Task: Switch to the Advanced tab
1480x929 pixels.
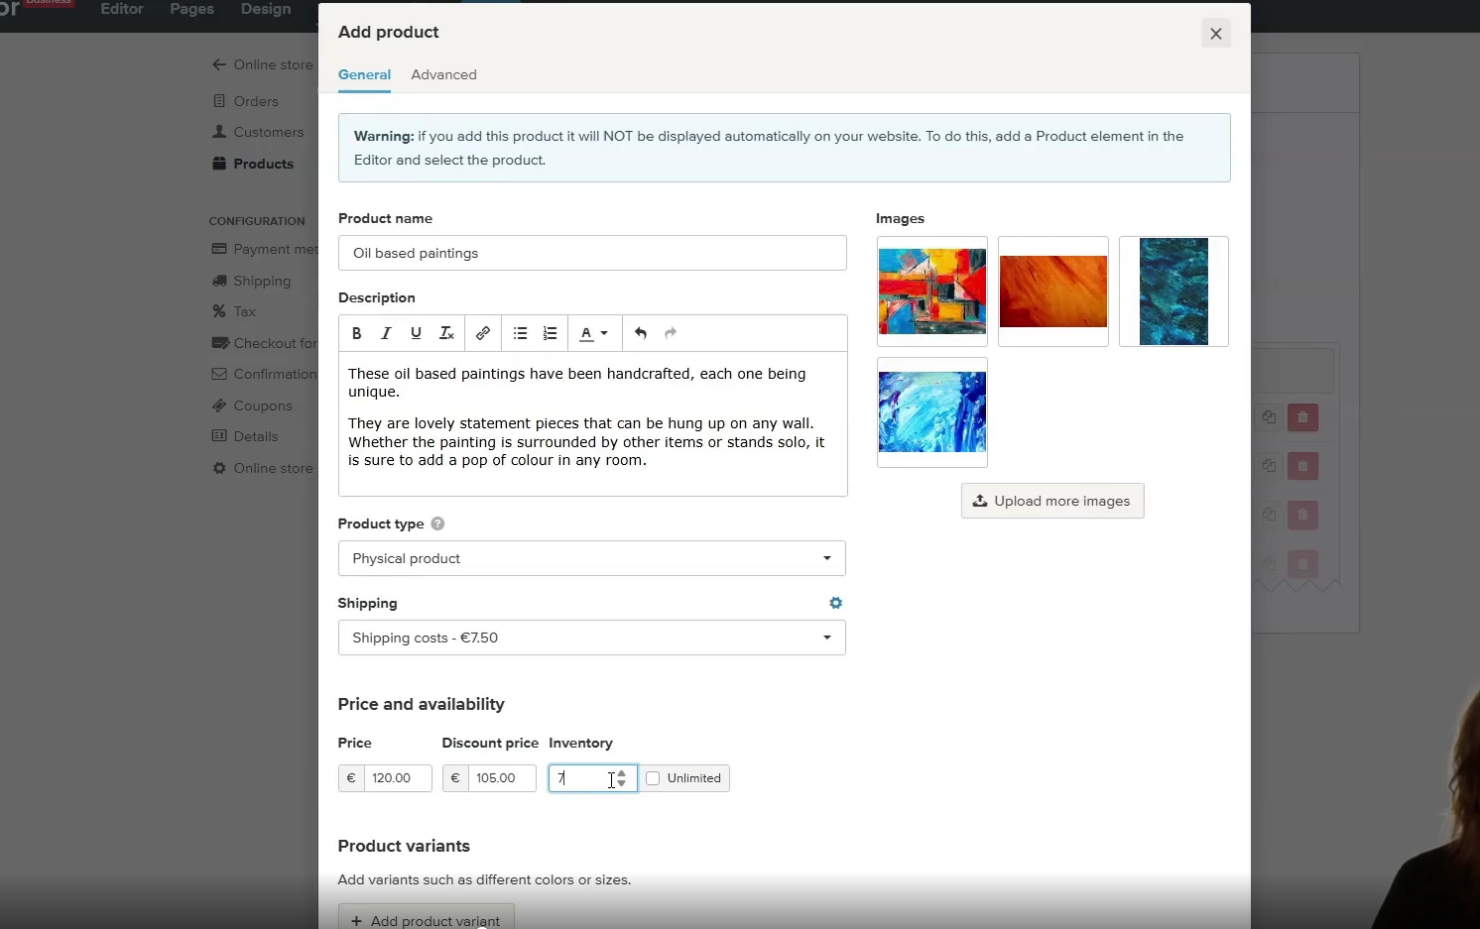Action: click(444, 74)
